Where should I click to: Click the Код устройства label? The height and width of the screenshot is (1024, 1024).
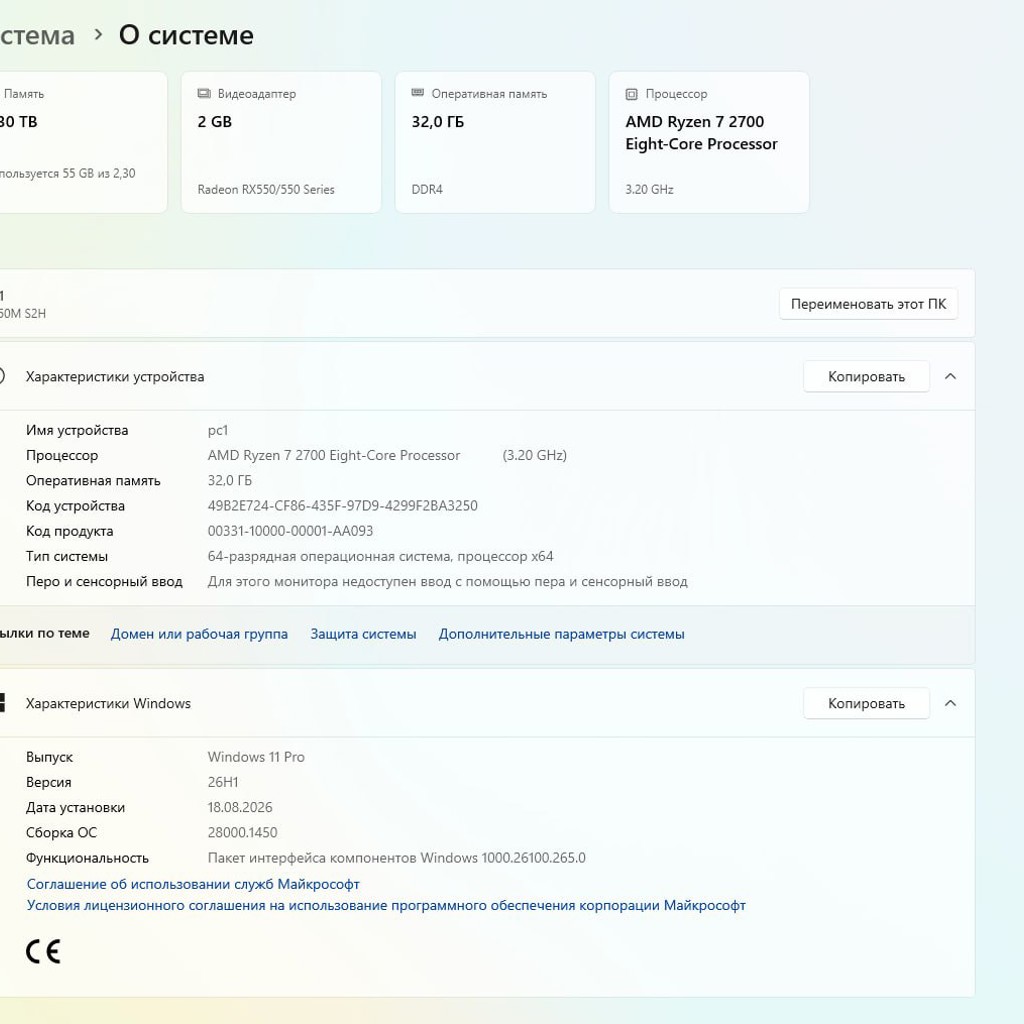point(75,505)
